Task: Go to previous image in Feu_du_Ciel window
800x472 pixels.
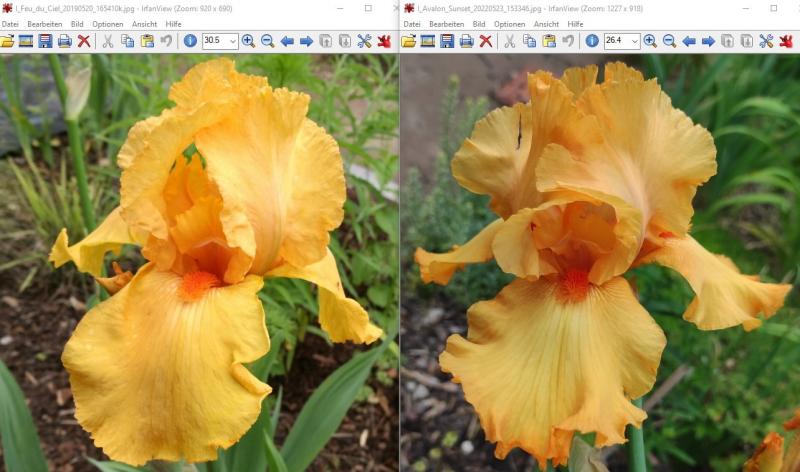Action: tap(287, 41)
